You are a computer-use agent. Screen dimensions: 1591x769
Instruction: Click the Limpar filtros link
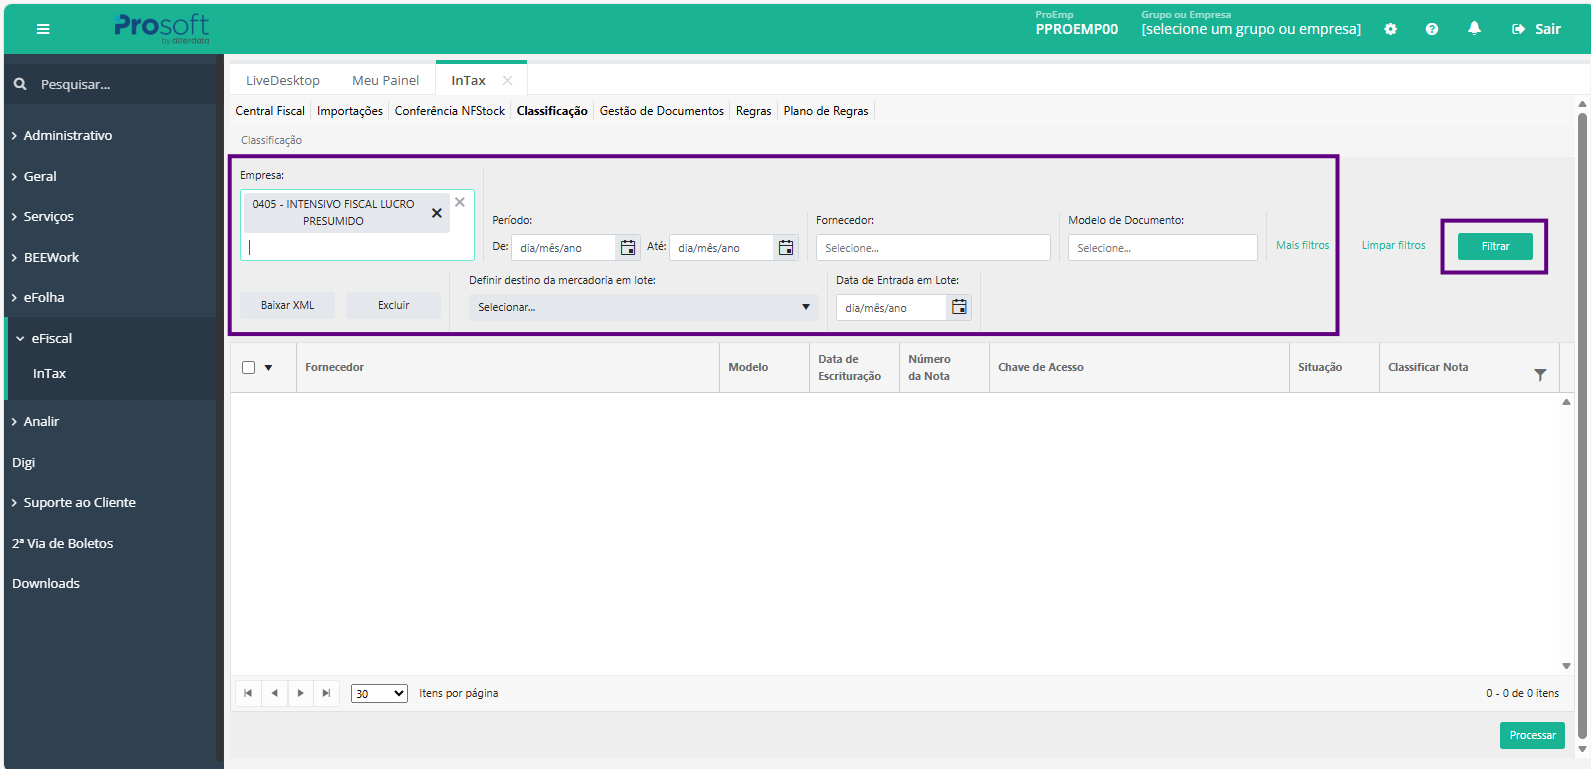1393,245
